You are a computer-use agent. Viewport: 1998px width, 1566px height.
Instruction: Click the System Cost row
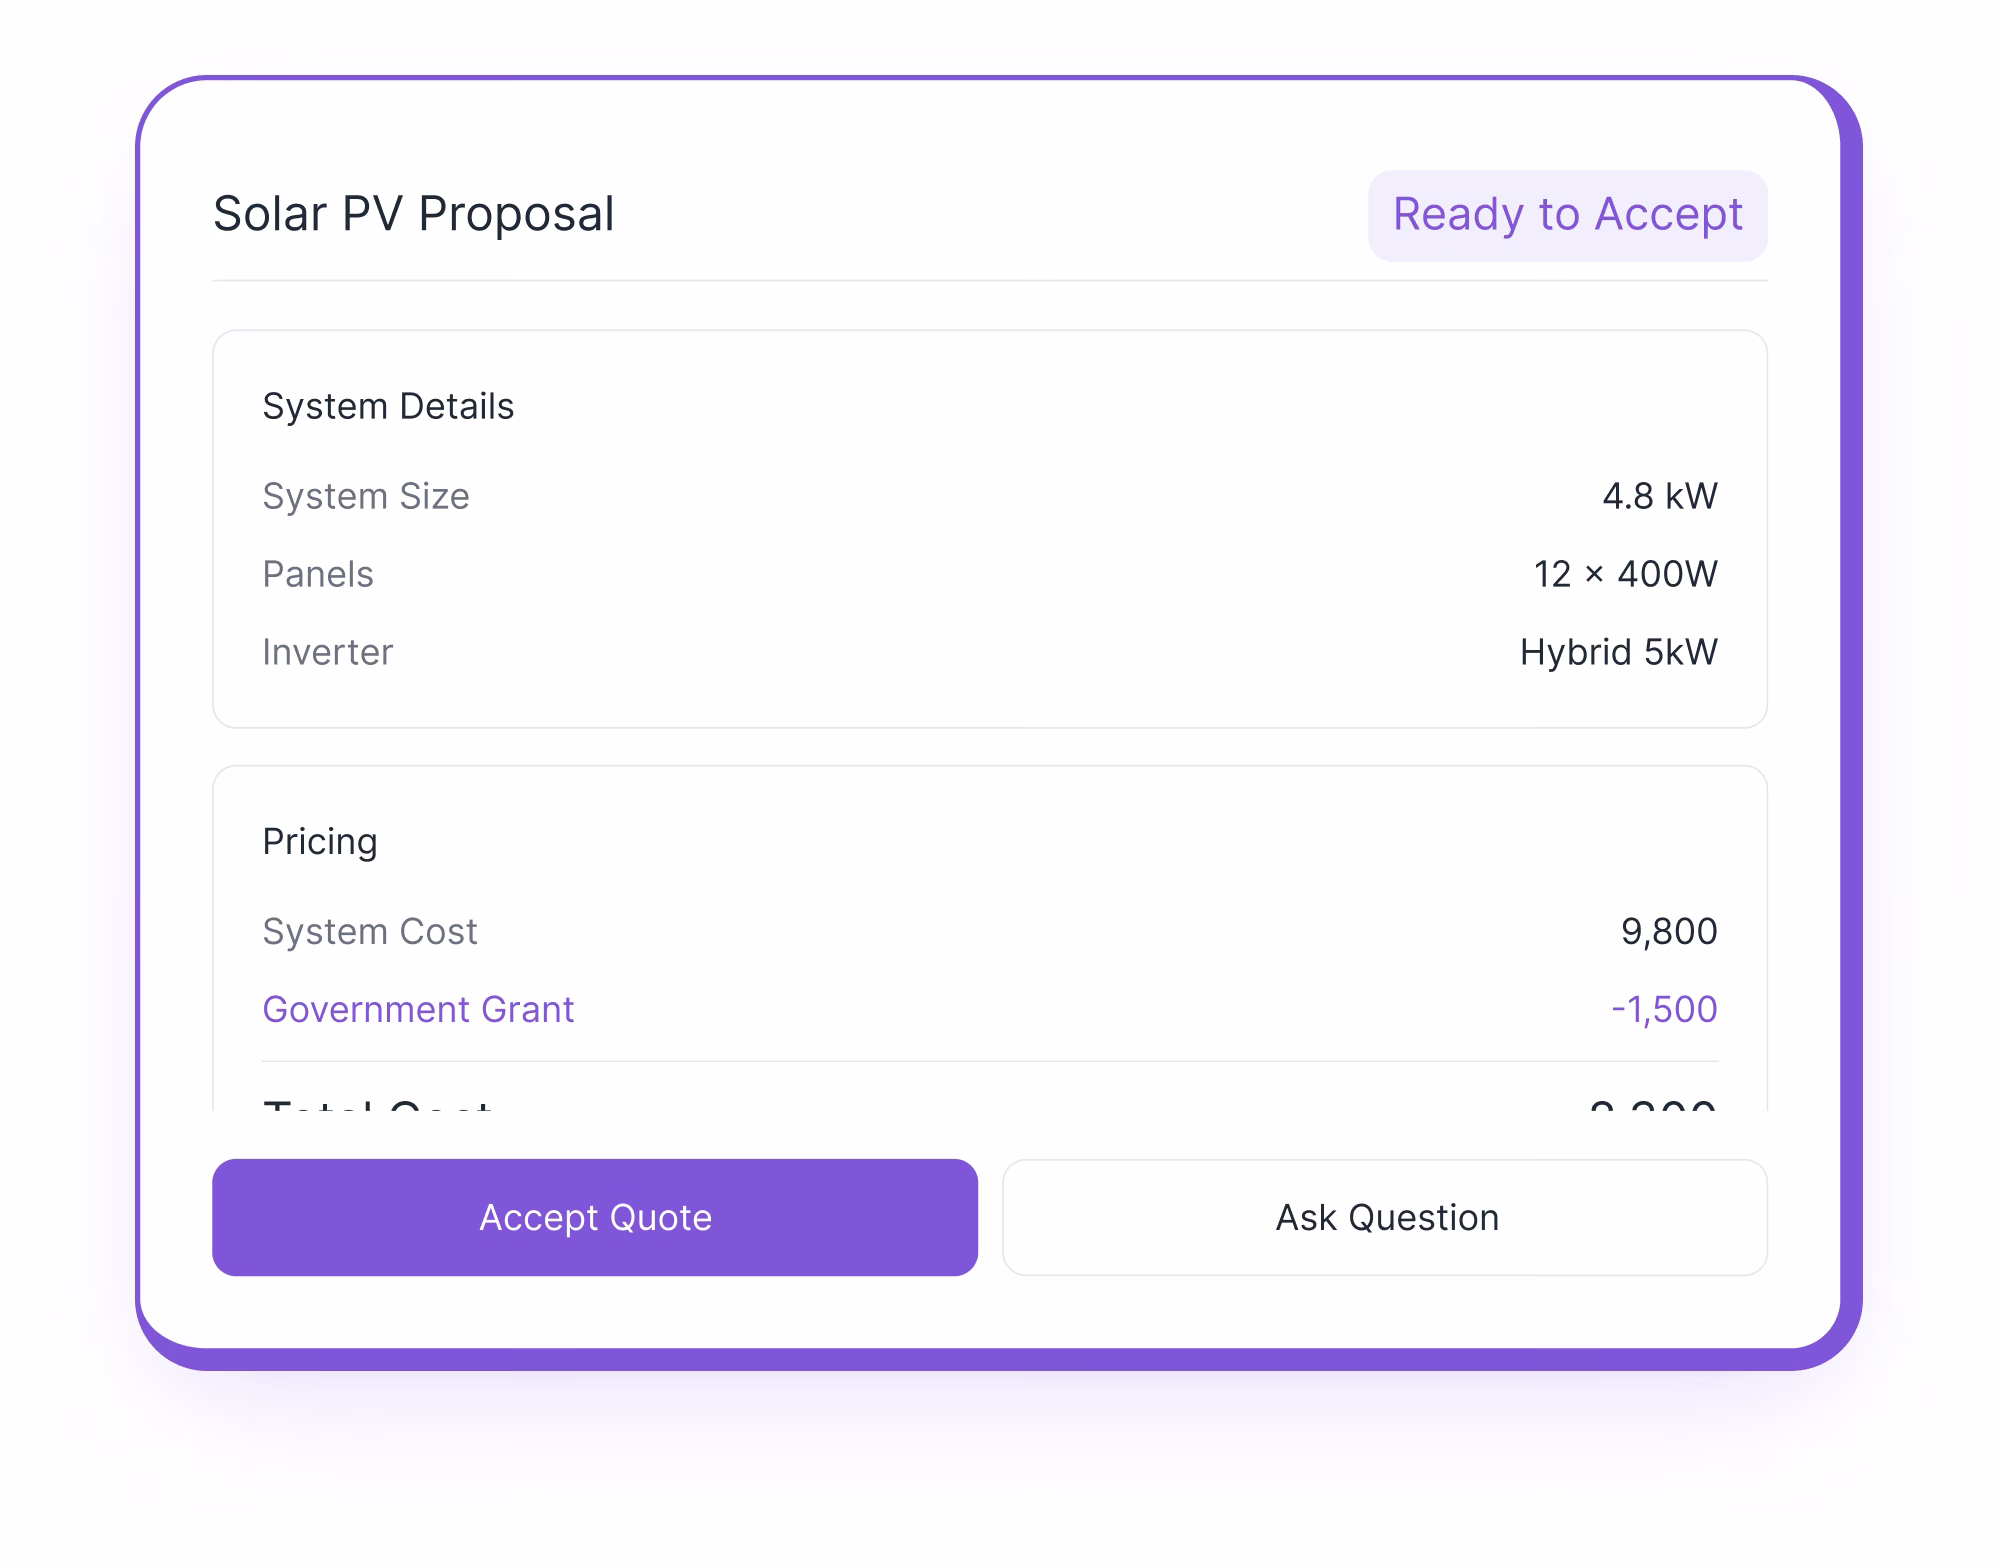point(990,931)
